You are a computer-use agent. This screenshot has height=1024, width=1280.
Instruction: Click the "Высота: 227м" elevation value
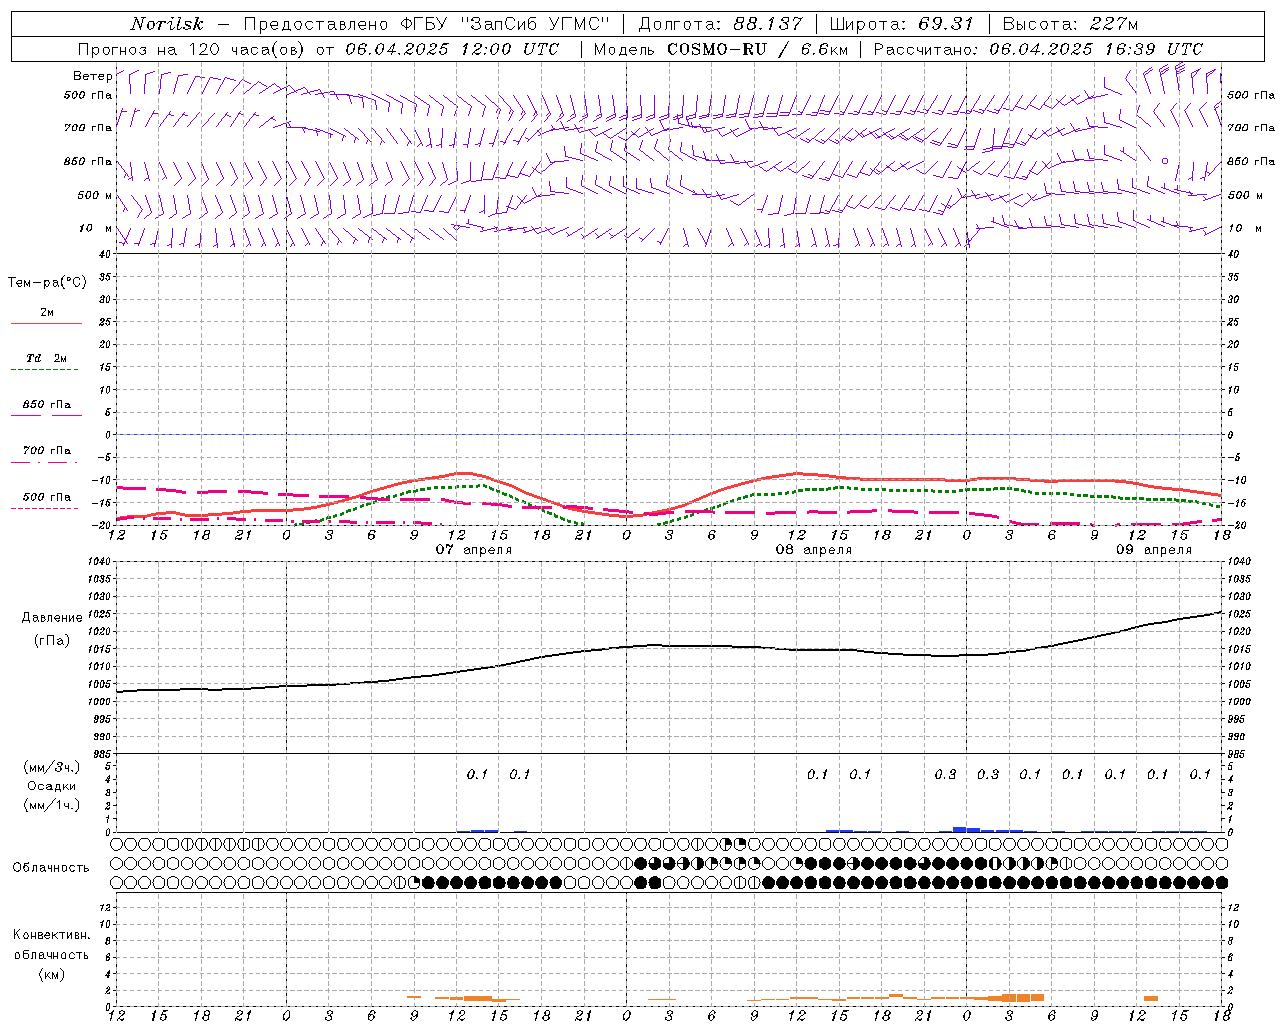[1070, 24]
